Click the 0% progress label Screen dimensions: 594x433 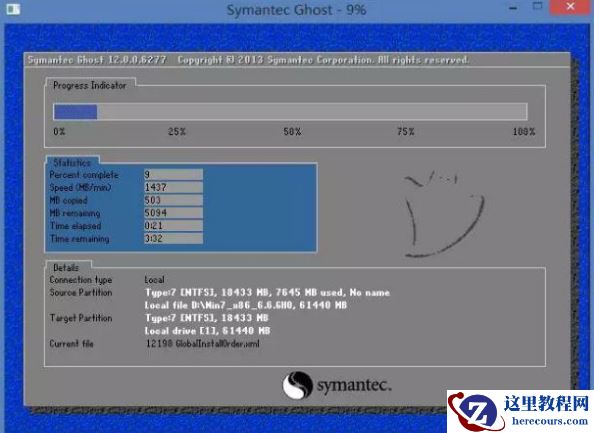click(59, 132)
